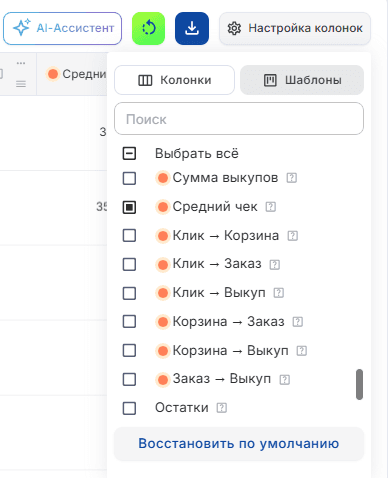Image resolution: width=388 pixels, height=478 pixels.
Task: Click the board icon in Шаблоны tab
Action: [x=270, y=80]
